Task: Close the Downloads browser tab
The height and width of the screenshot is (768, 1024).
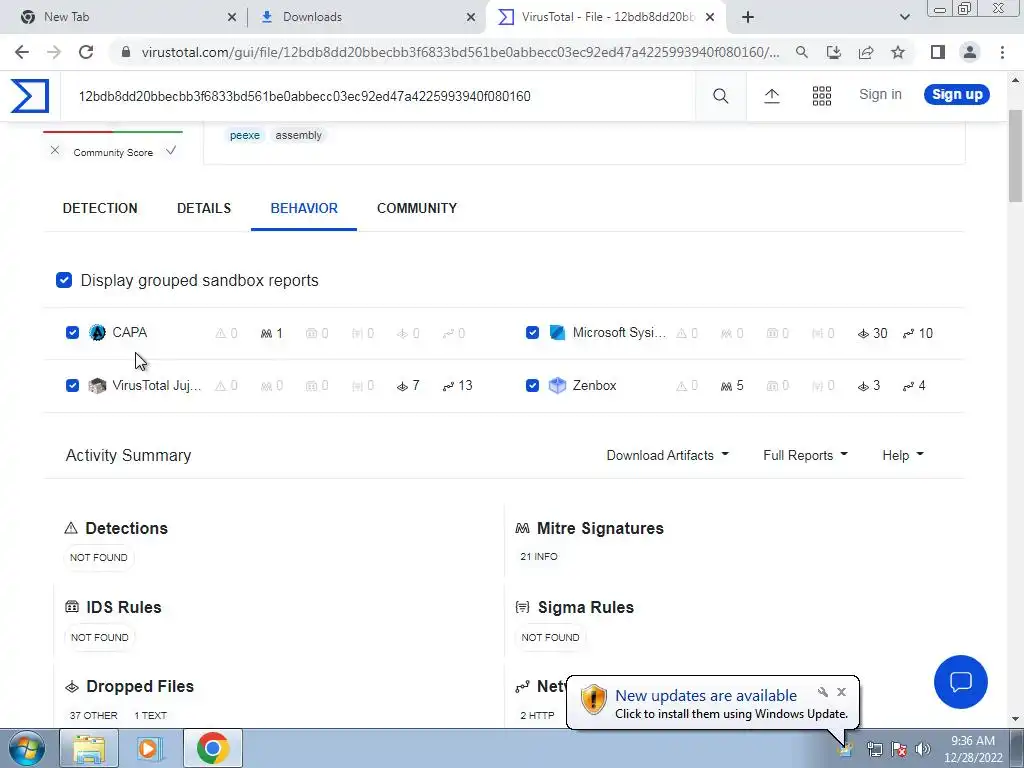Action: [x=471, y=18]
